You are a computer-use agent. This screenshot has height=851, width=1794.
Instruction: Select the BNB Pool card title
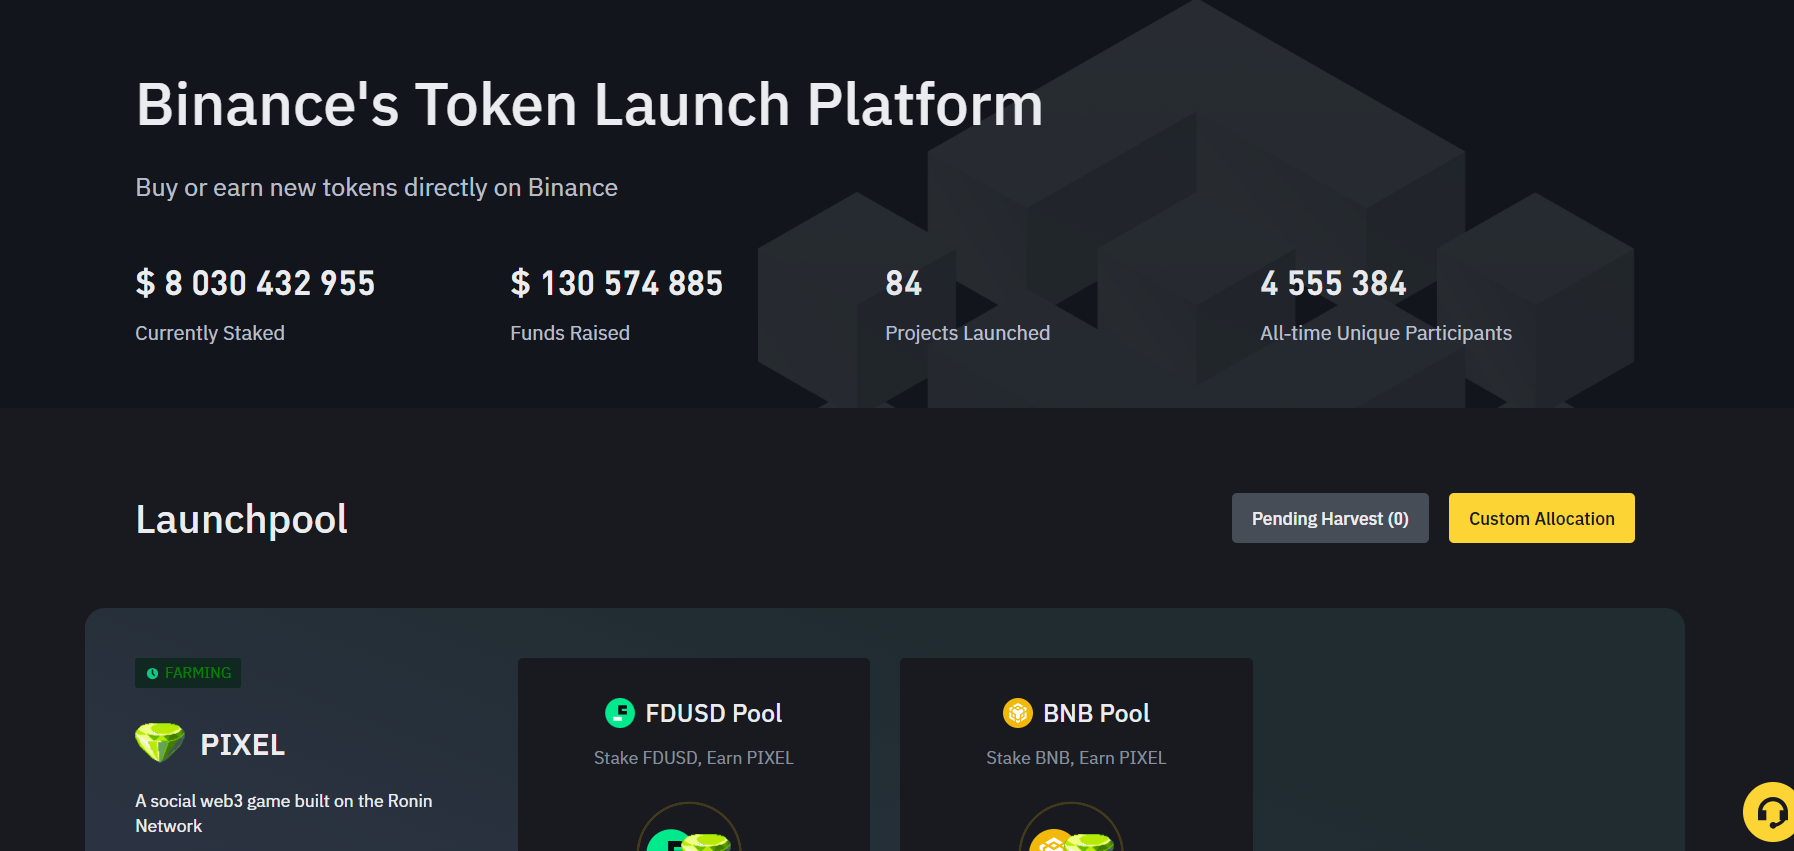point(1096,713)
